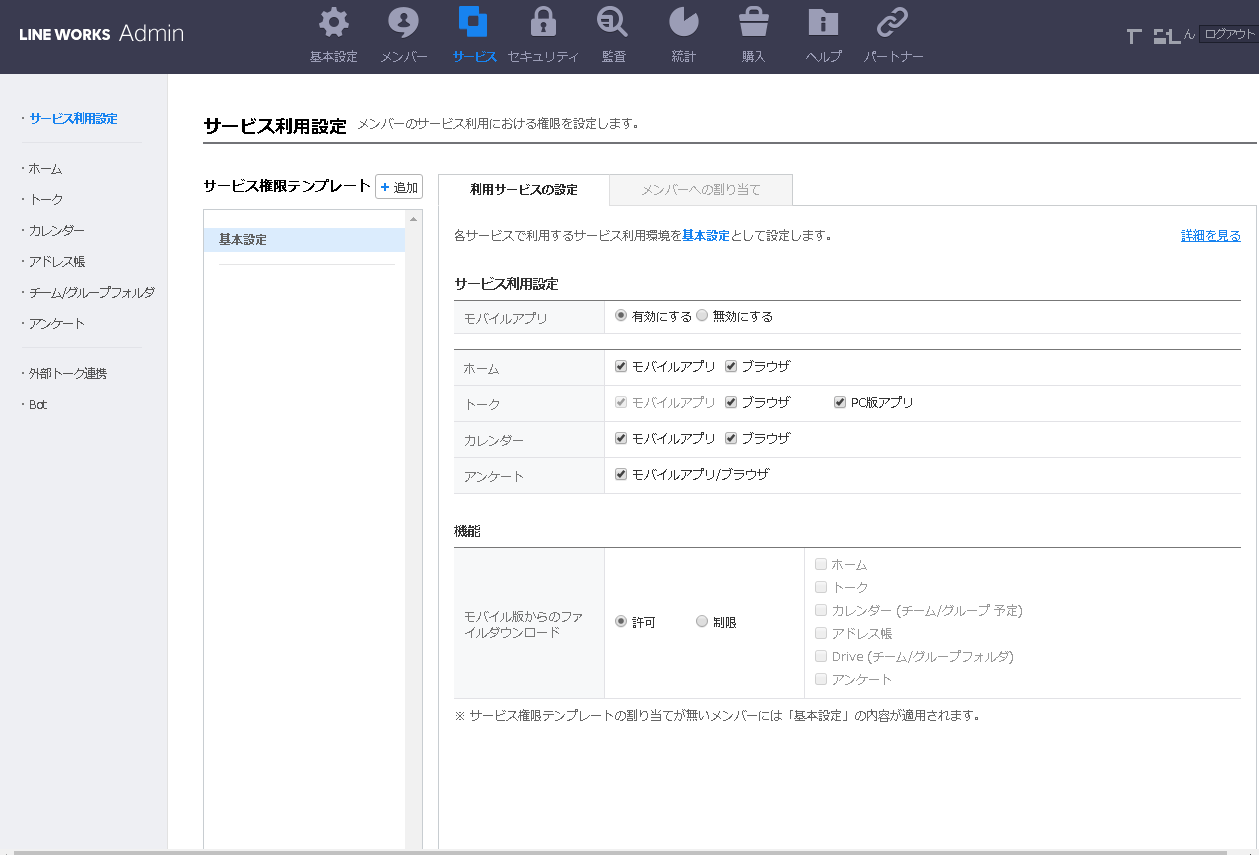
Task: Open the 購入 basket icon
Action: 753,23
